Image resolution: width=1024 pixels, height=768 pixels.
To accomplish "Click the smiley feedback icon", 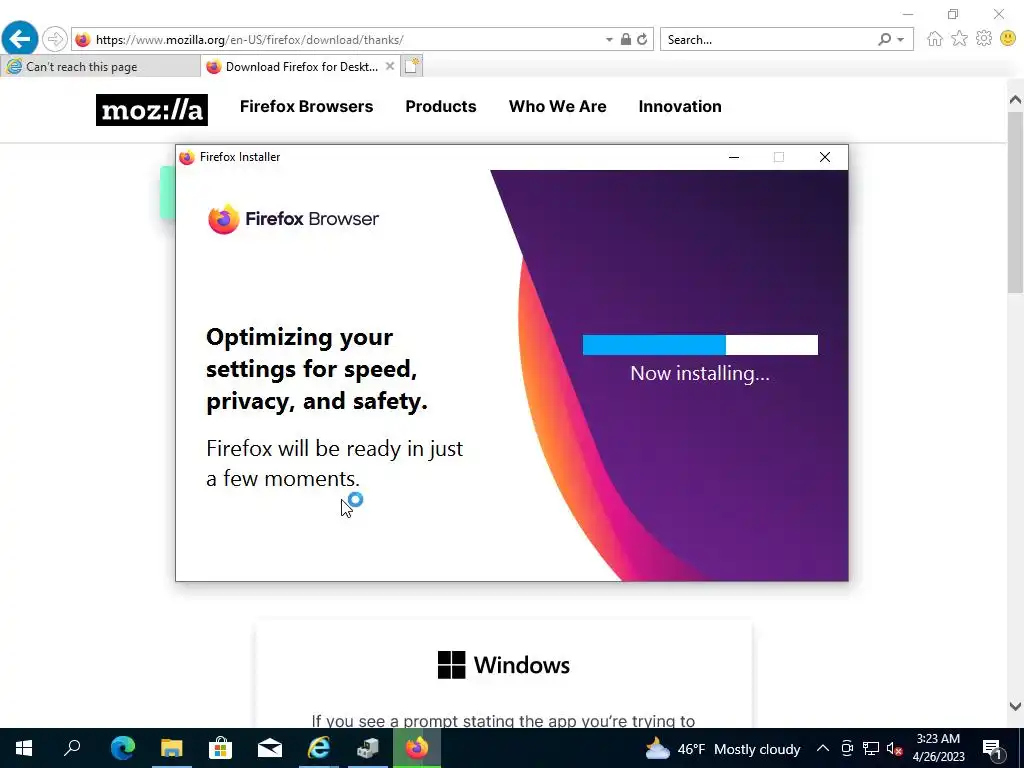I will coord(1008,39).
